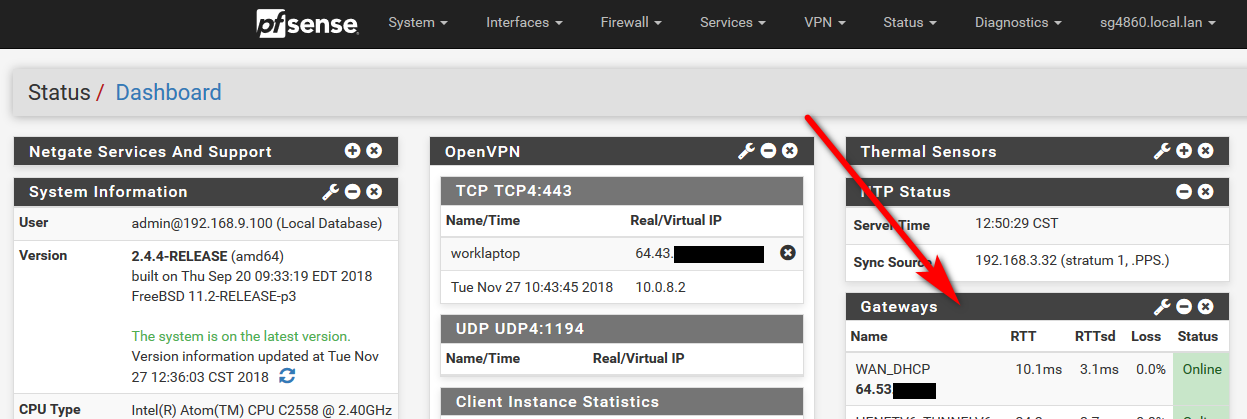
Task: Open the VPN menu
Action: [824, 22]
